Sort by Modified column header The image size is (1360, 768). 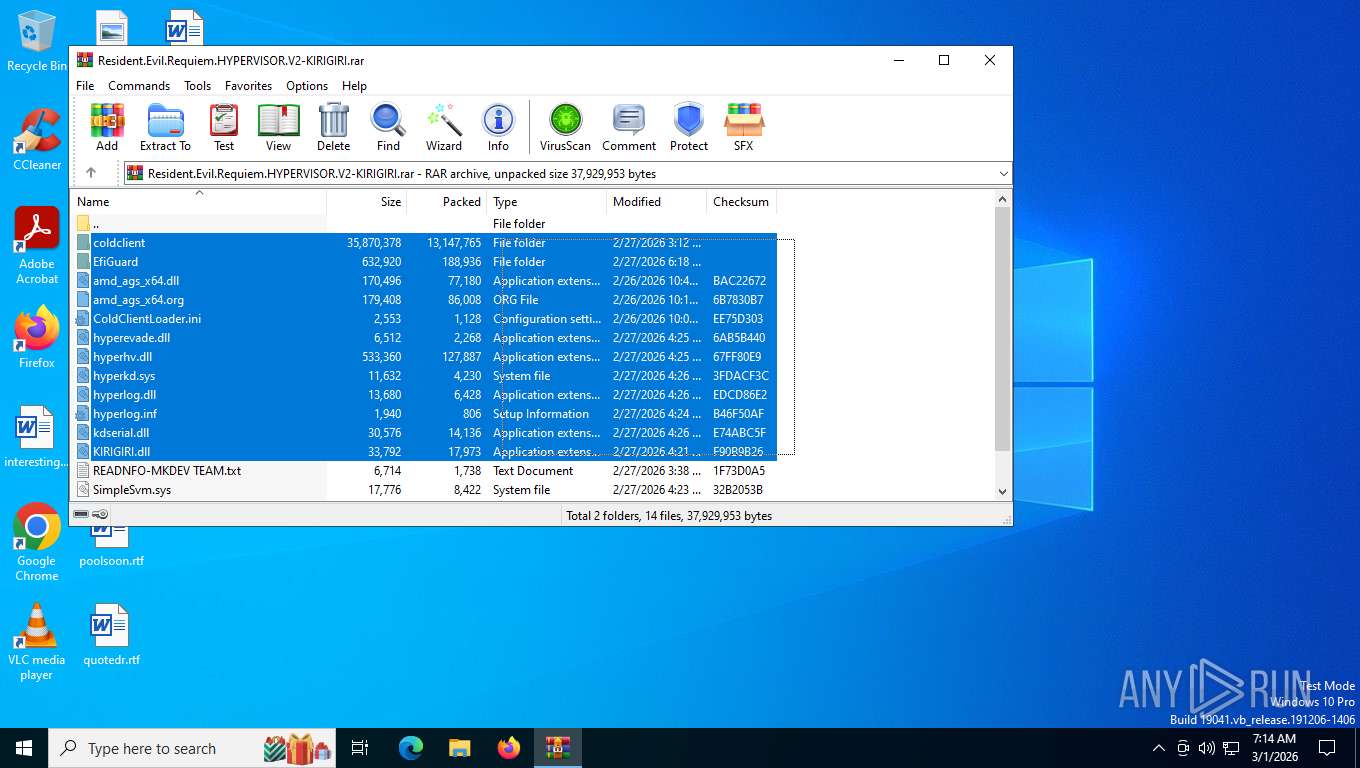(x=656, y=202)
